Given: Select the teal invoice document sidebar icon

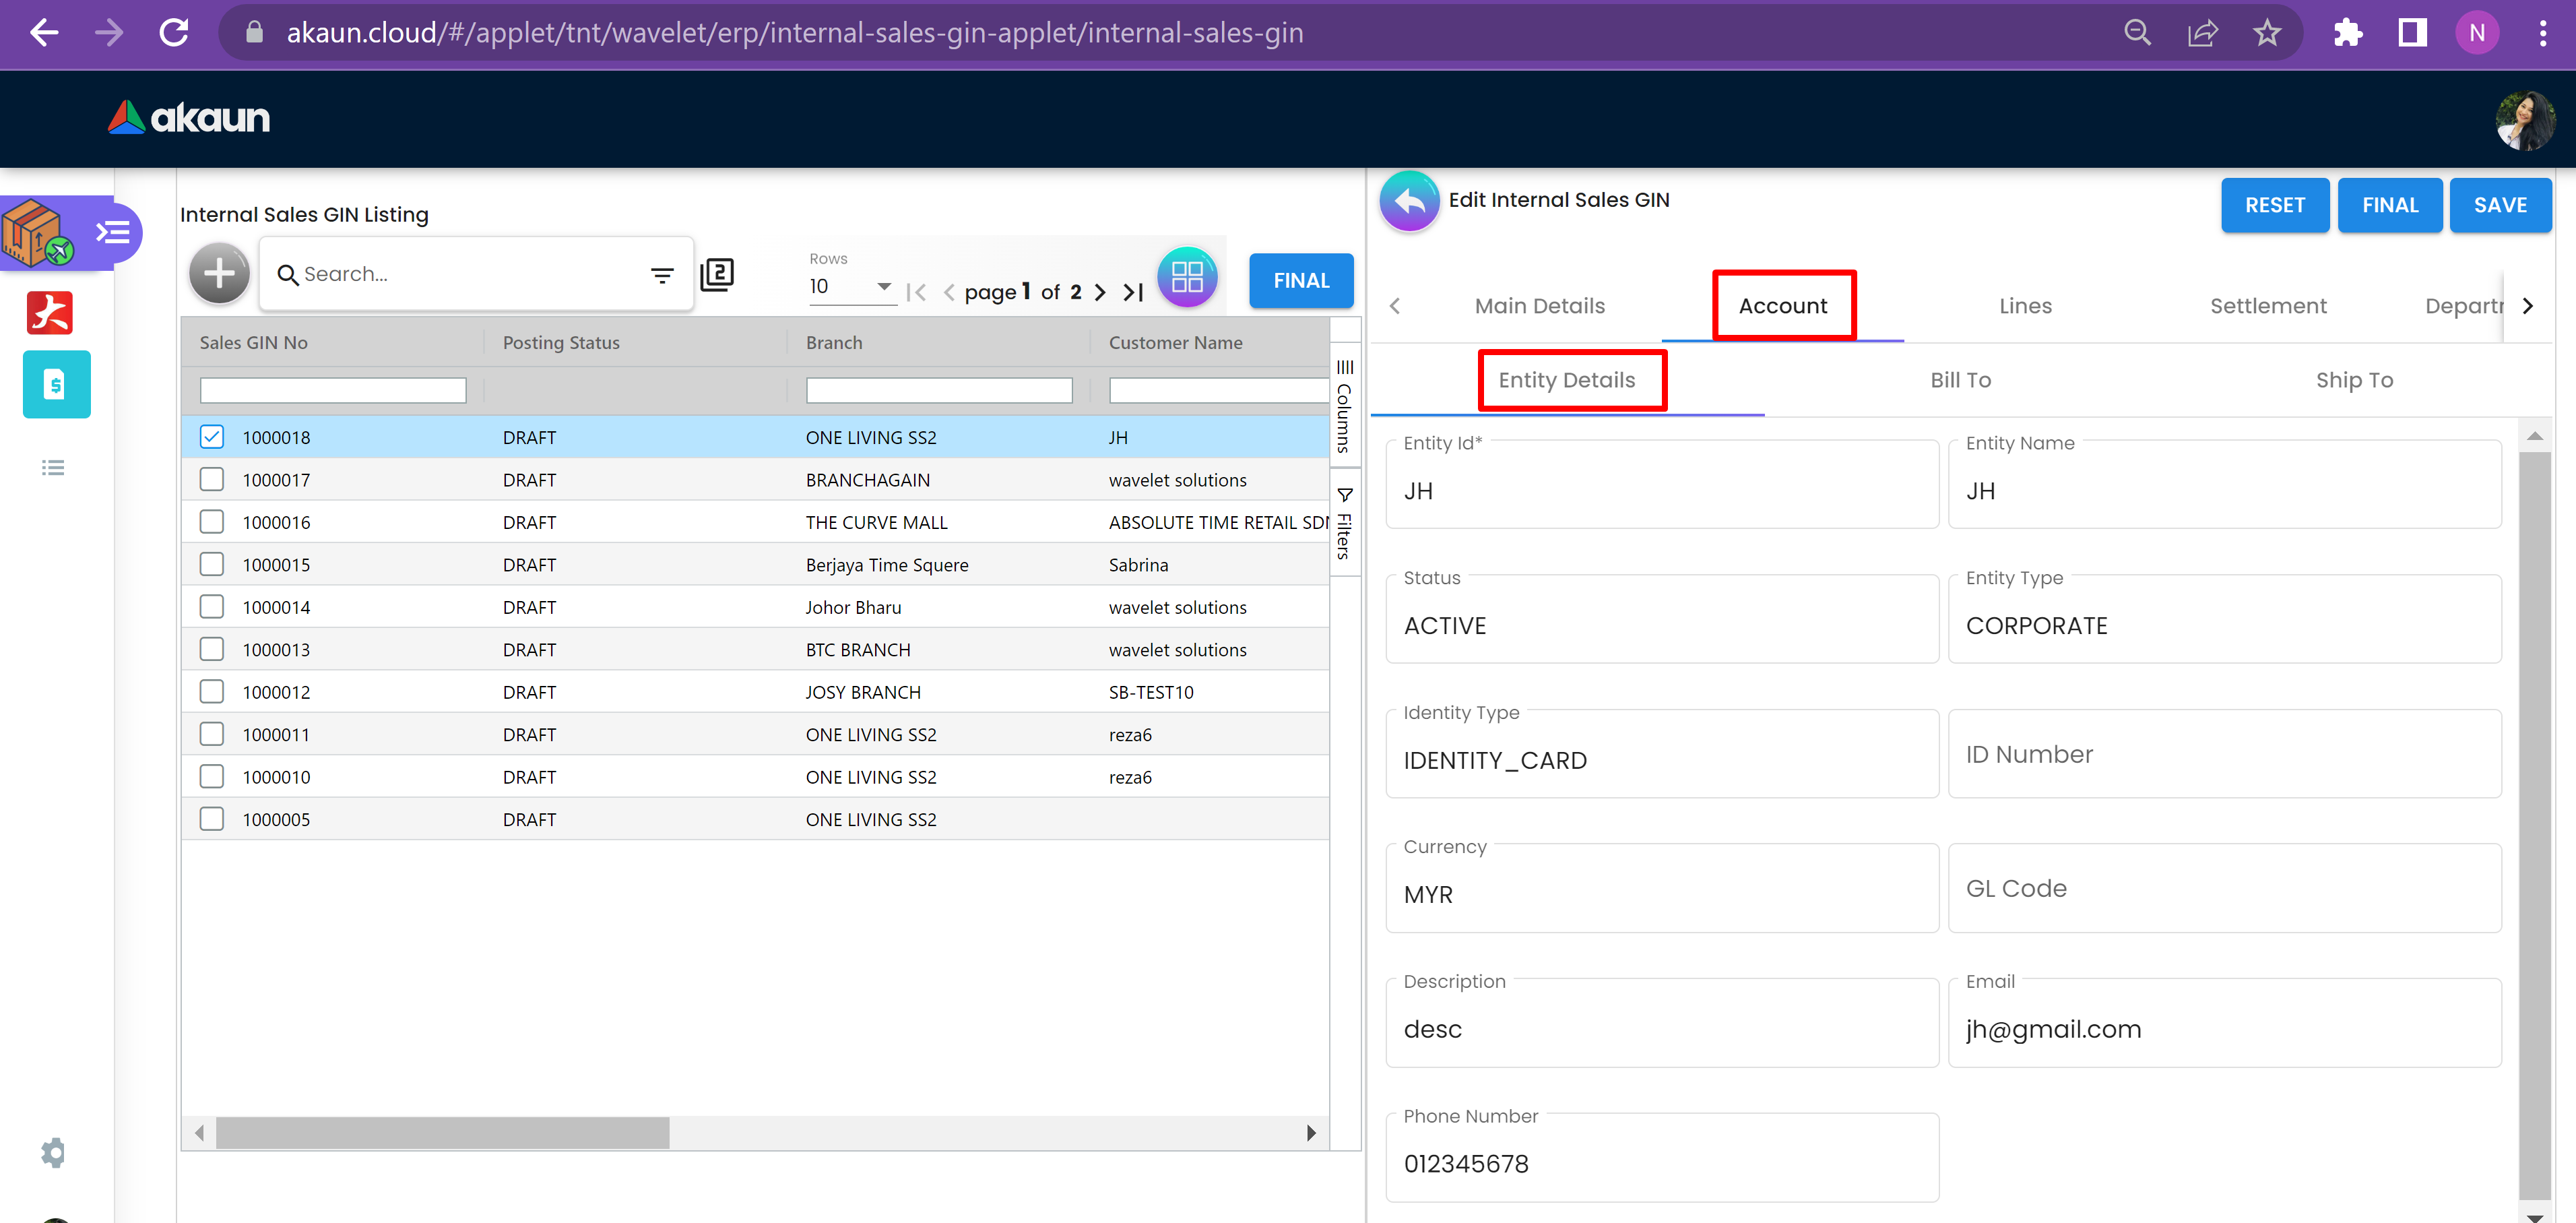Looking at the screenshot, I should click(x=56, y=384).
